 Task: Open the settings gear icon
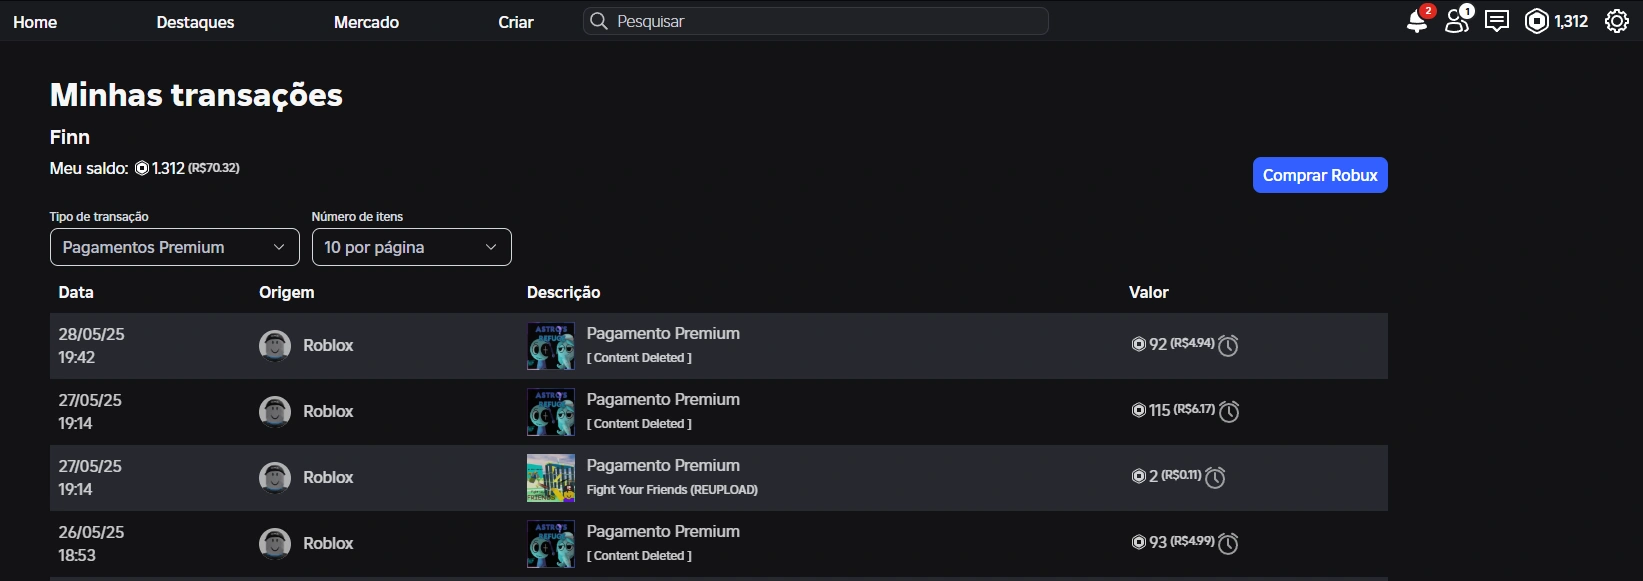(x=1617, y=21)
